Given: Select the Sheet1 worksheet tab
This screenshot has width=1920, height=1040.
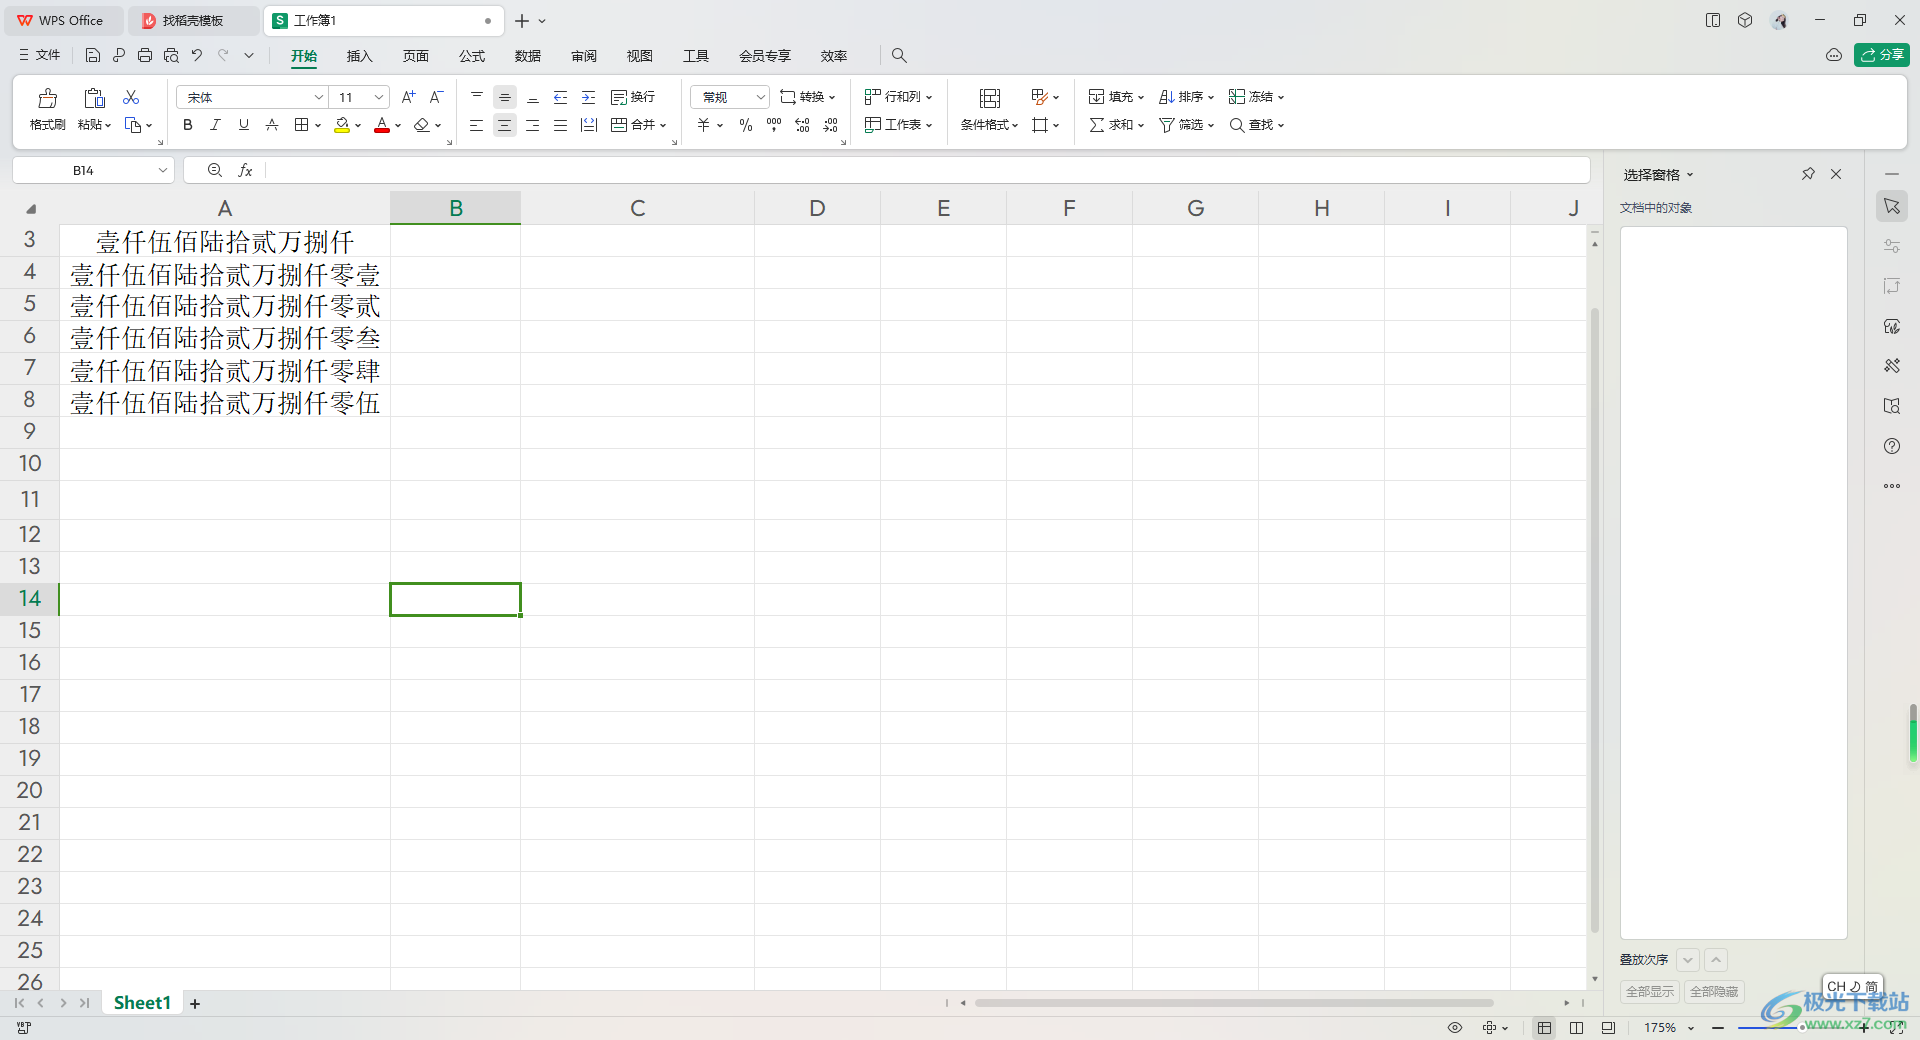Looking at the screenshot, I should click(142, 1003).
